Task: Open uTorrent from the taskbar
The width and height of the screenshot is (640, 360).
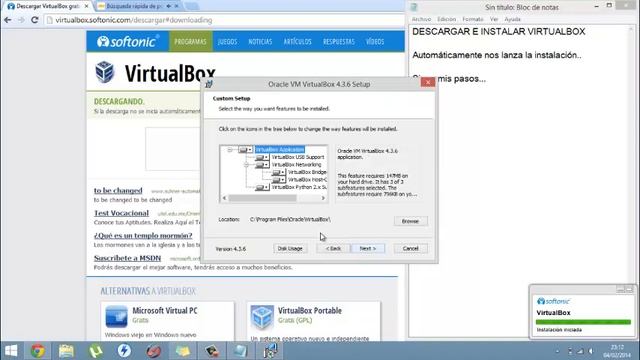Action: (x=96, y=351)
